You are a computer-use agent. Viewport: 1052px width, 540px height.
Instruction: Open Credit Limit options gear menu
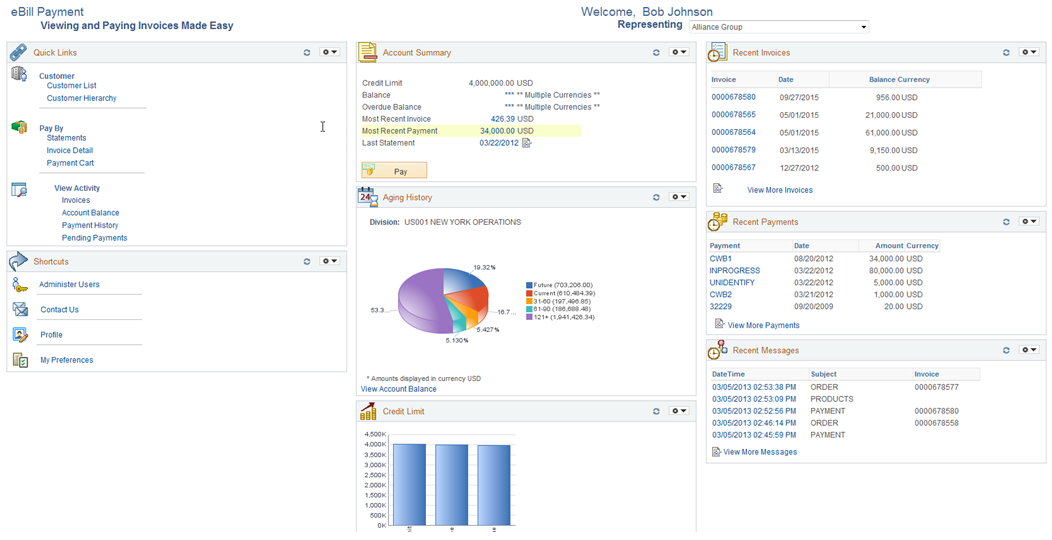point(678,411)
